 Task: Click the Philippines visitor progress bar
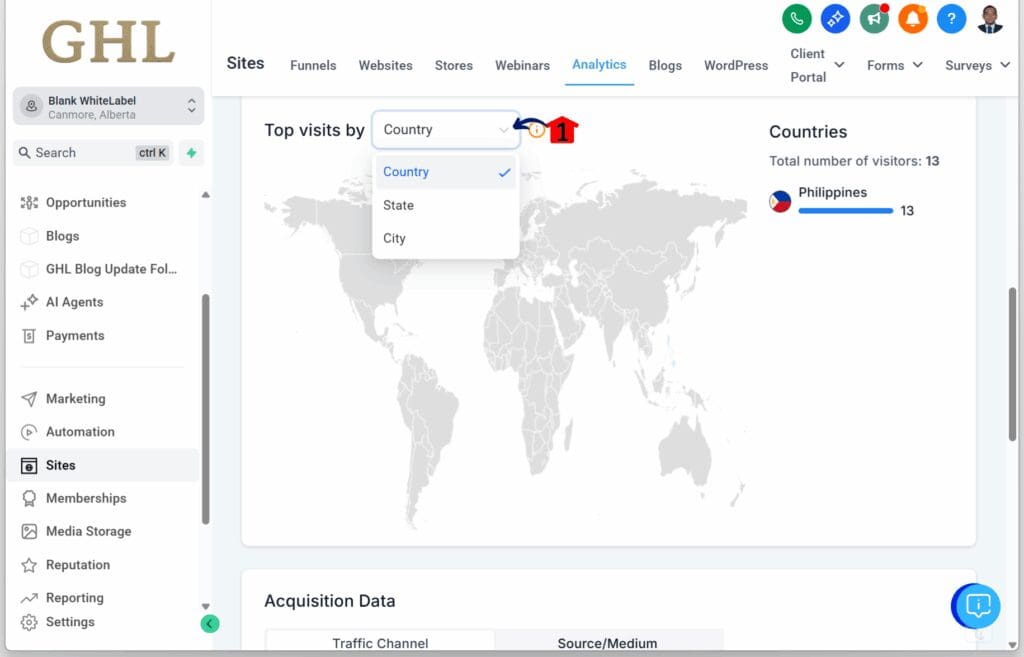coord(844,211)
